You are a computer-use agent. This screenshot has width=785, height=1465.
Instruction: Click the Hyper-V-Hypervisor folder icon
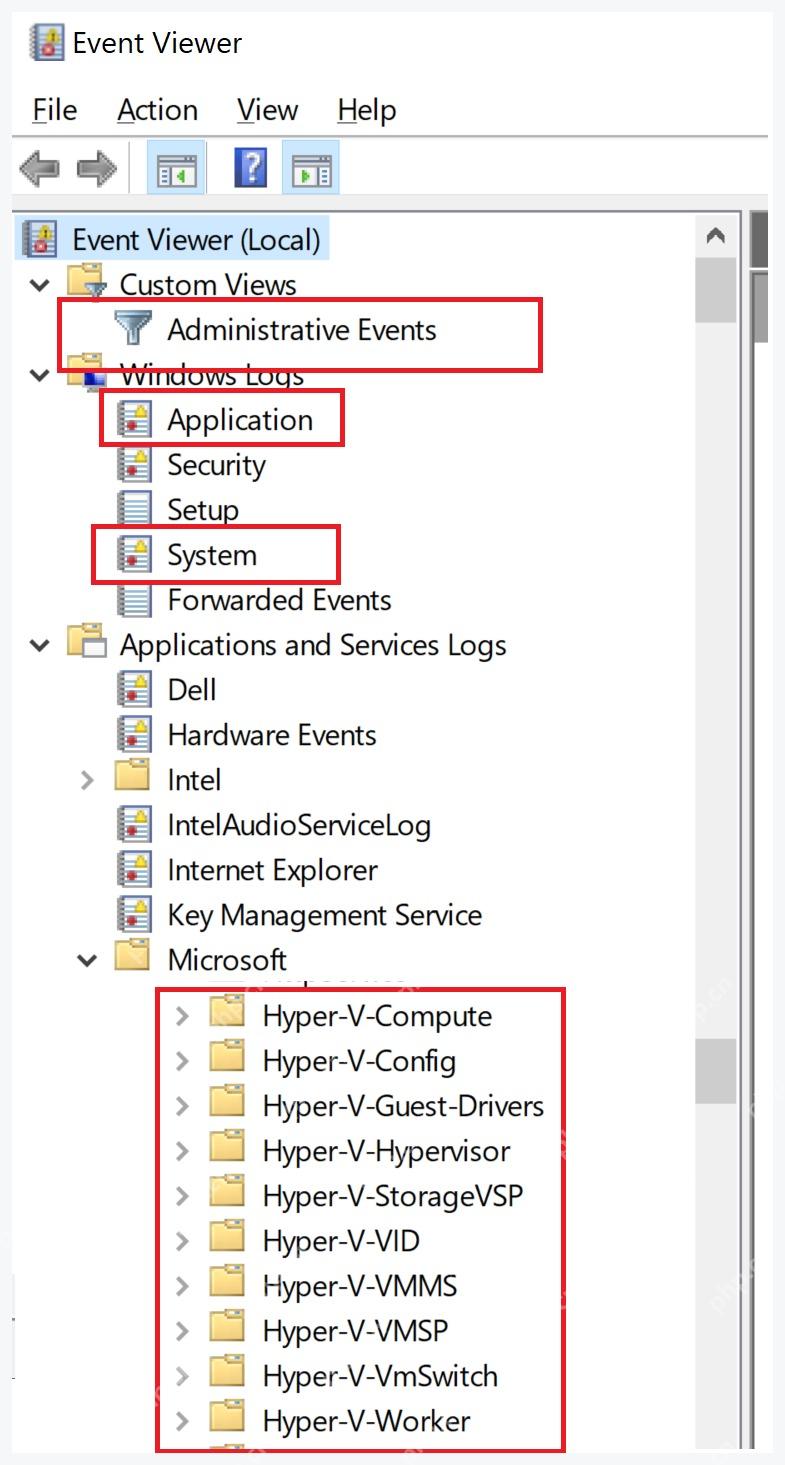tap(228, 1148)
